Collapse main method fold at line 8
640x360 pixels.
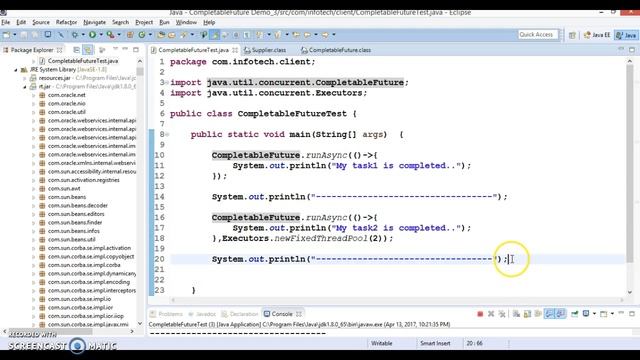167,134
